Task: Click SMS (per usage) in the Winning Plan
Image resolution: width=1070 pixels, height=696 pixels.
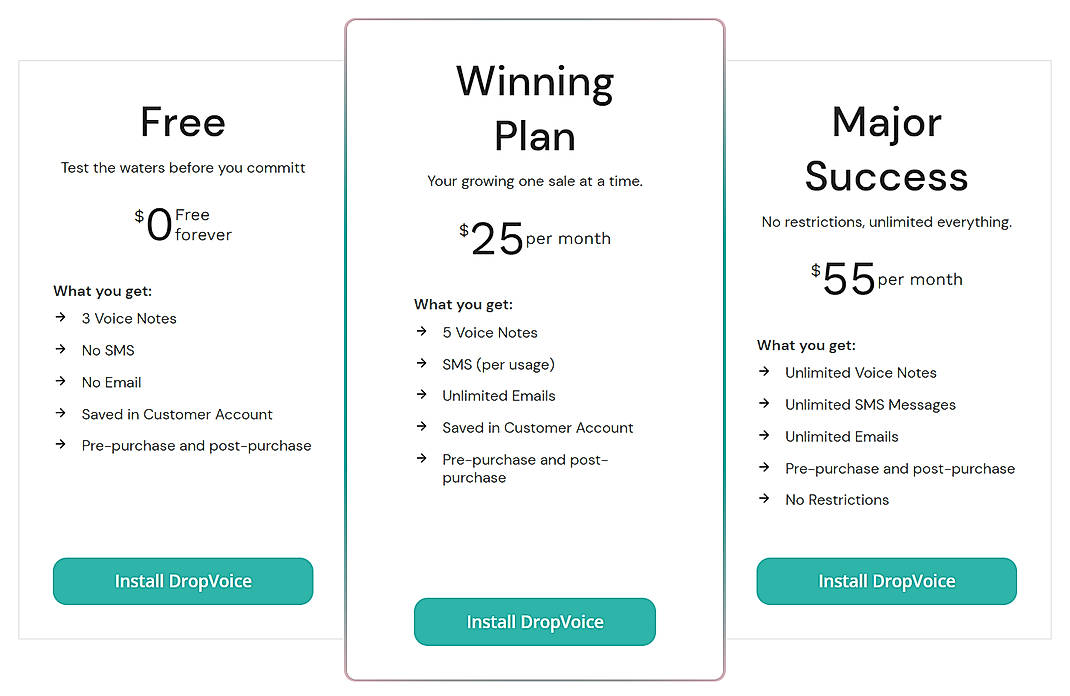Action: coord(498,364)
